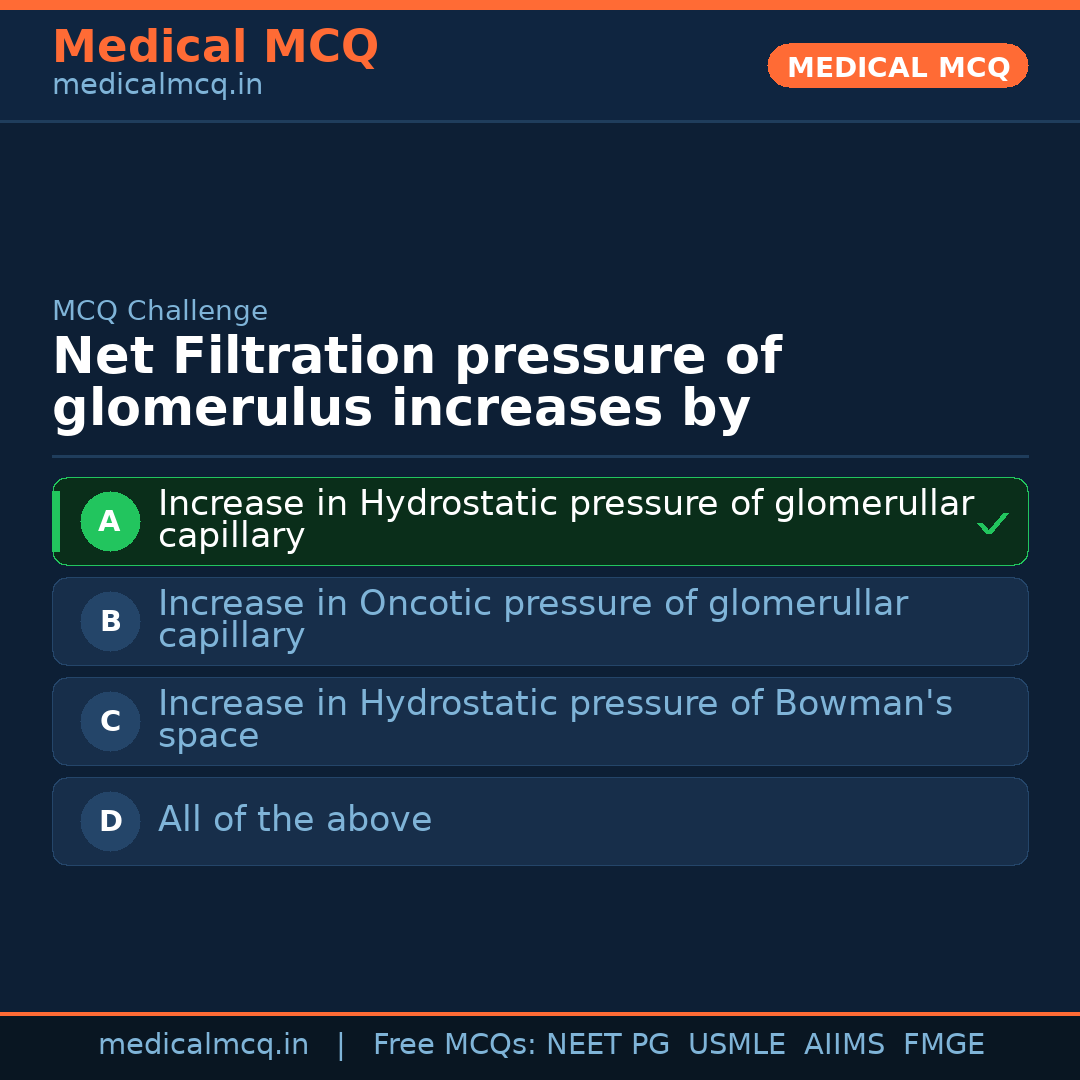Click the 'Net Filtration pressure' question heading

pyautogui.click(x=416, y=383)
